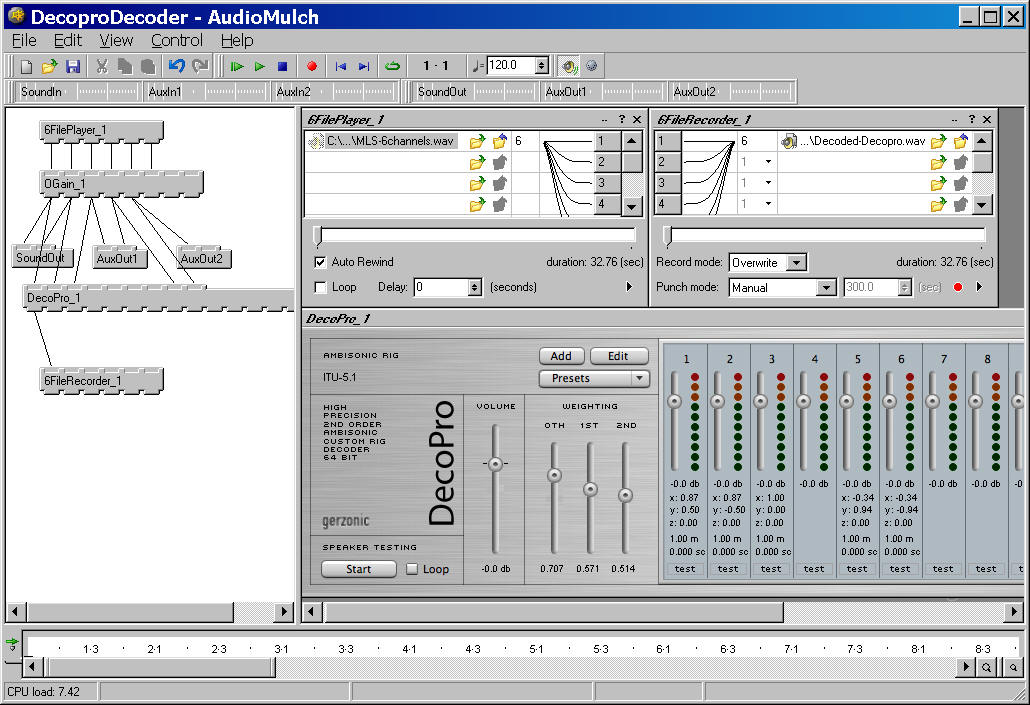Screen dimensions: 1030x705
Task: Click the Play from start icon
Action: 237,66
